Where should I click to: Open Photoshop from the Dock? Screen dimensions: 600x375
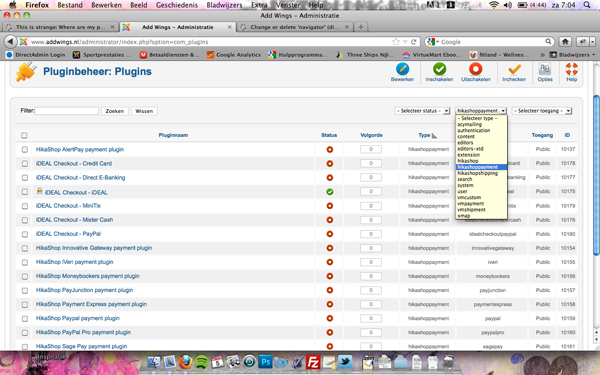coord(265,362)
